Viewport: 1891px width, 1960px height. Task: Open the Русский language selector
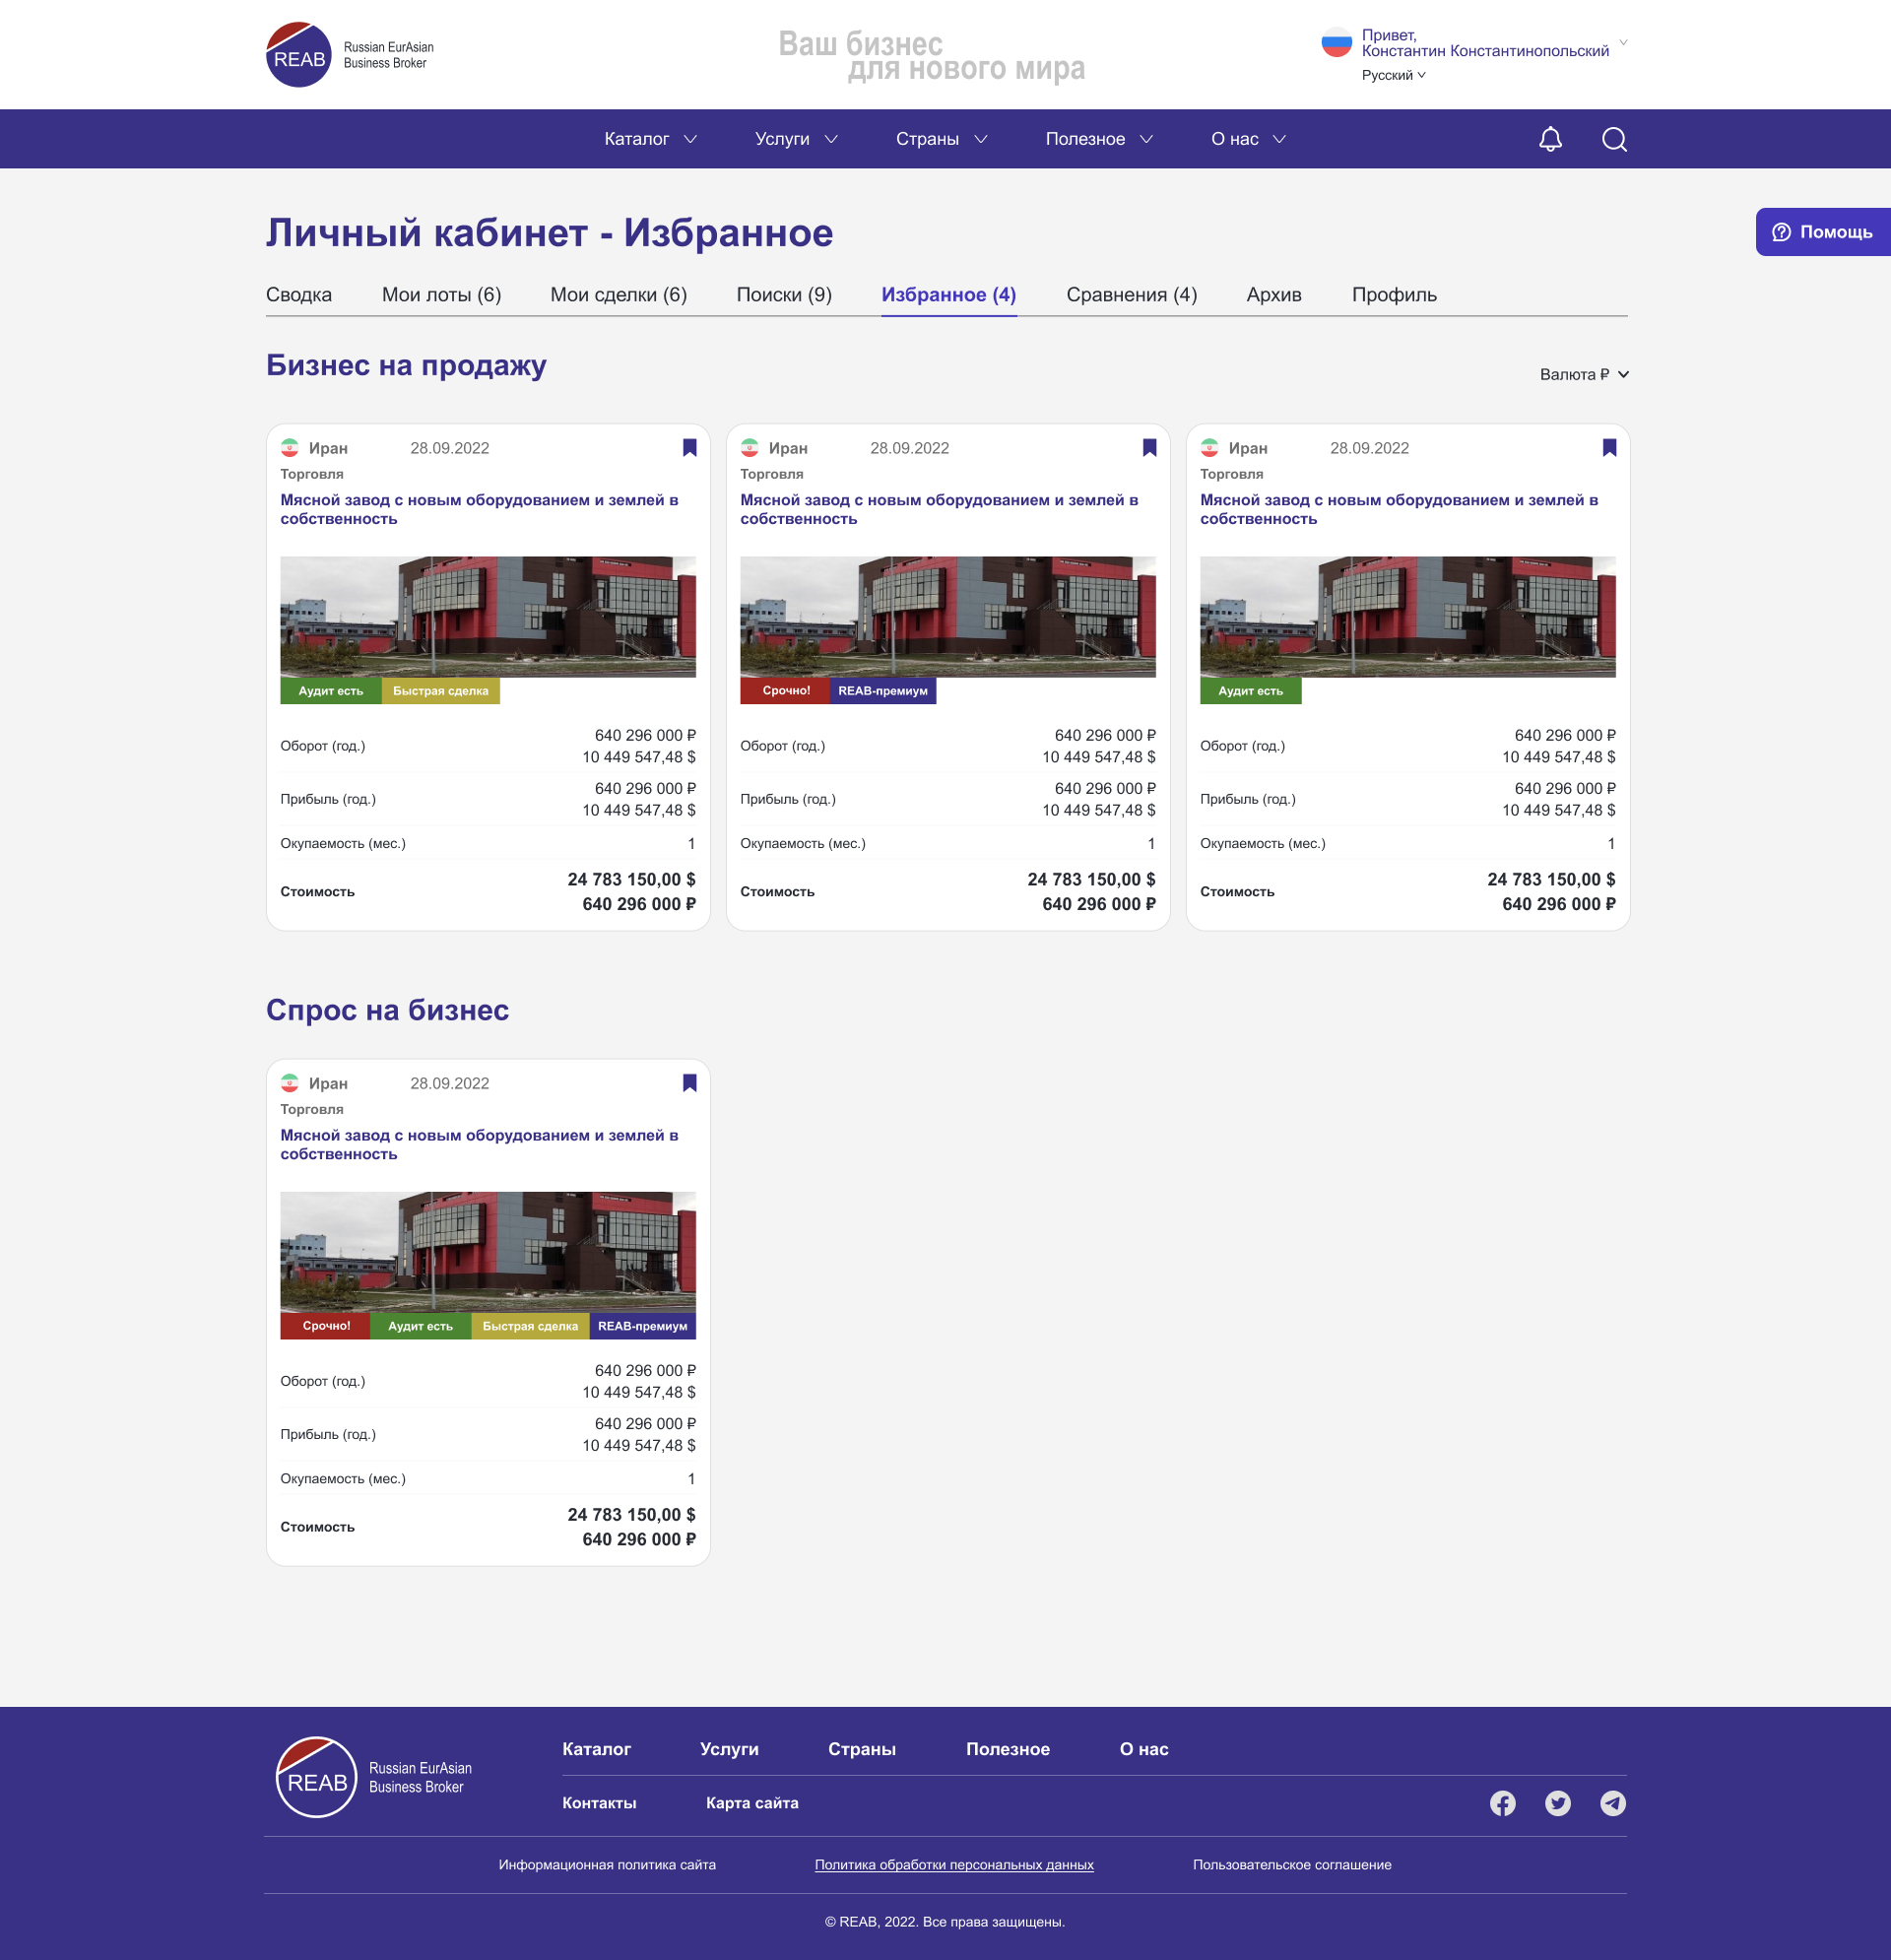coord(1393,76)
